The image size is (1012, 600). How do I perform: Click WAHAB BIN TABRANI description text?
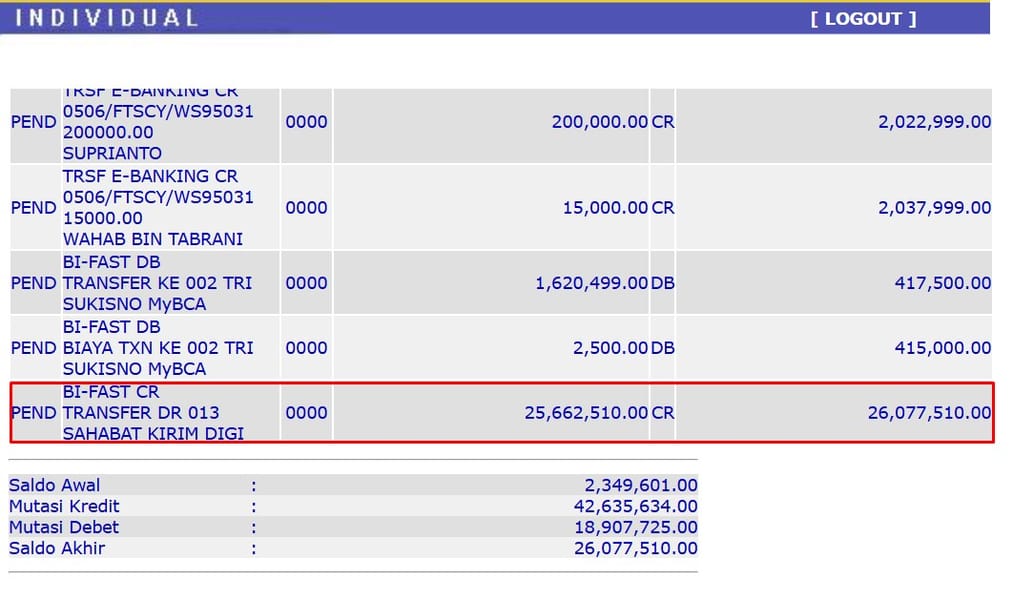tap(153, 239)
